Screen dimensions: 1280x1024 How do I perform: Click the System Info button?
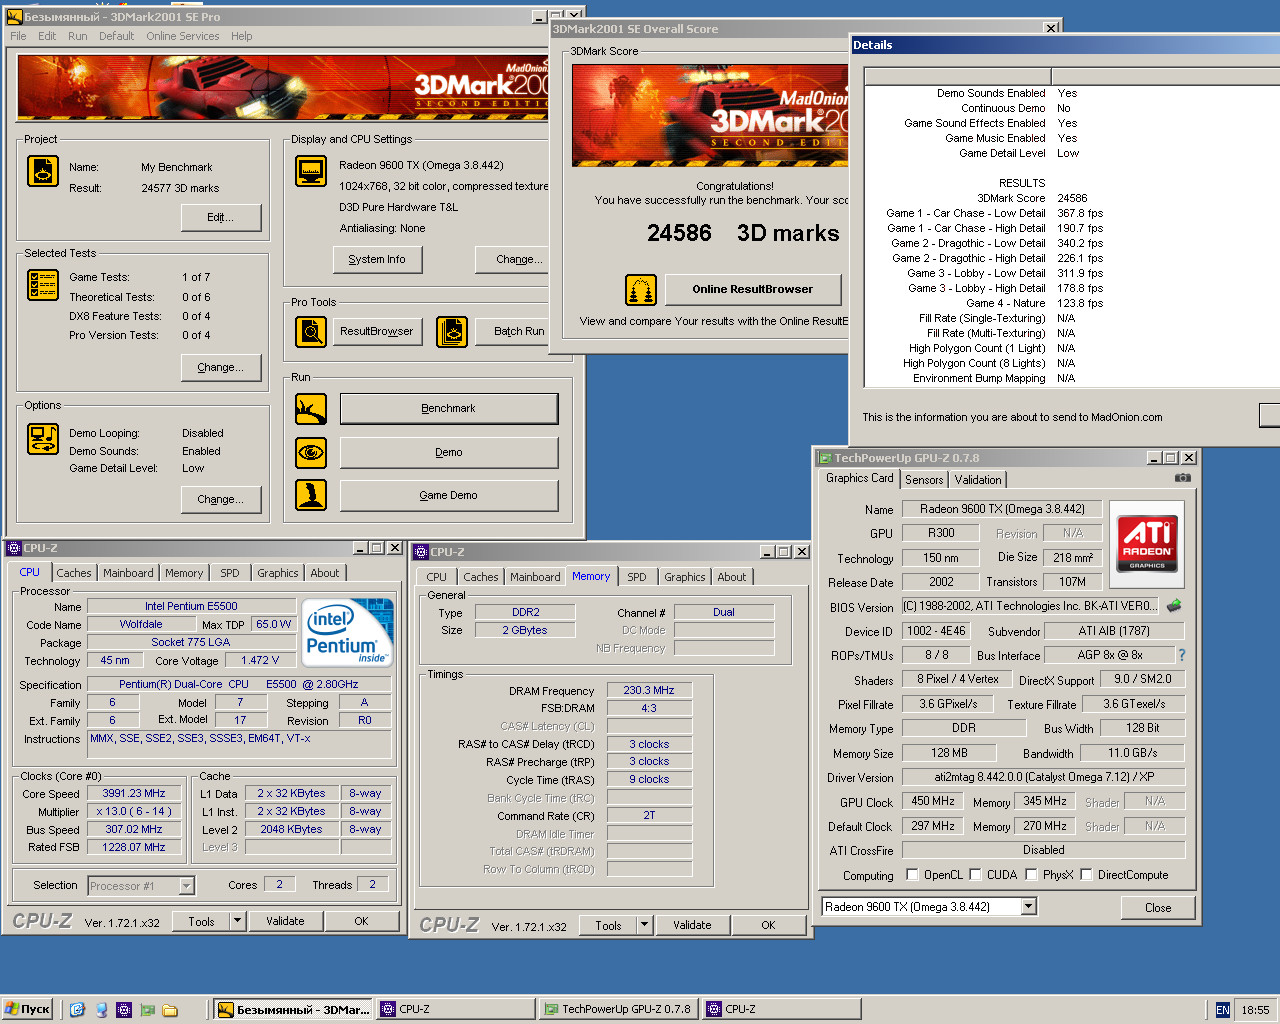click(377, 259)
